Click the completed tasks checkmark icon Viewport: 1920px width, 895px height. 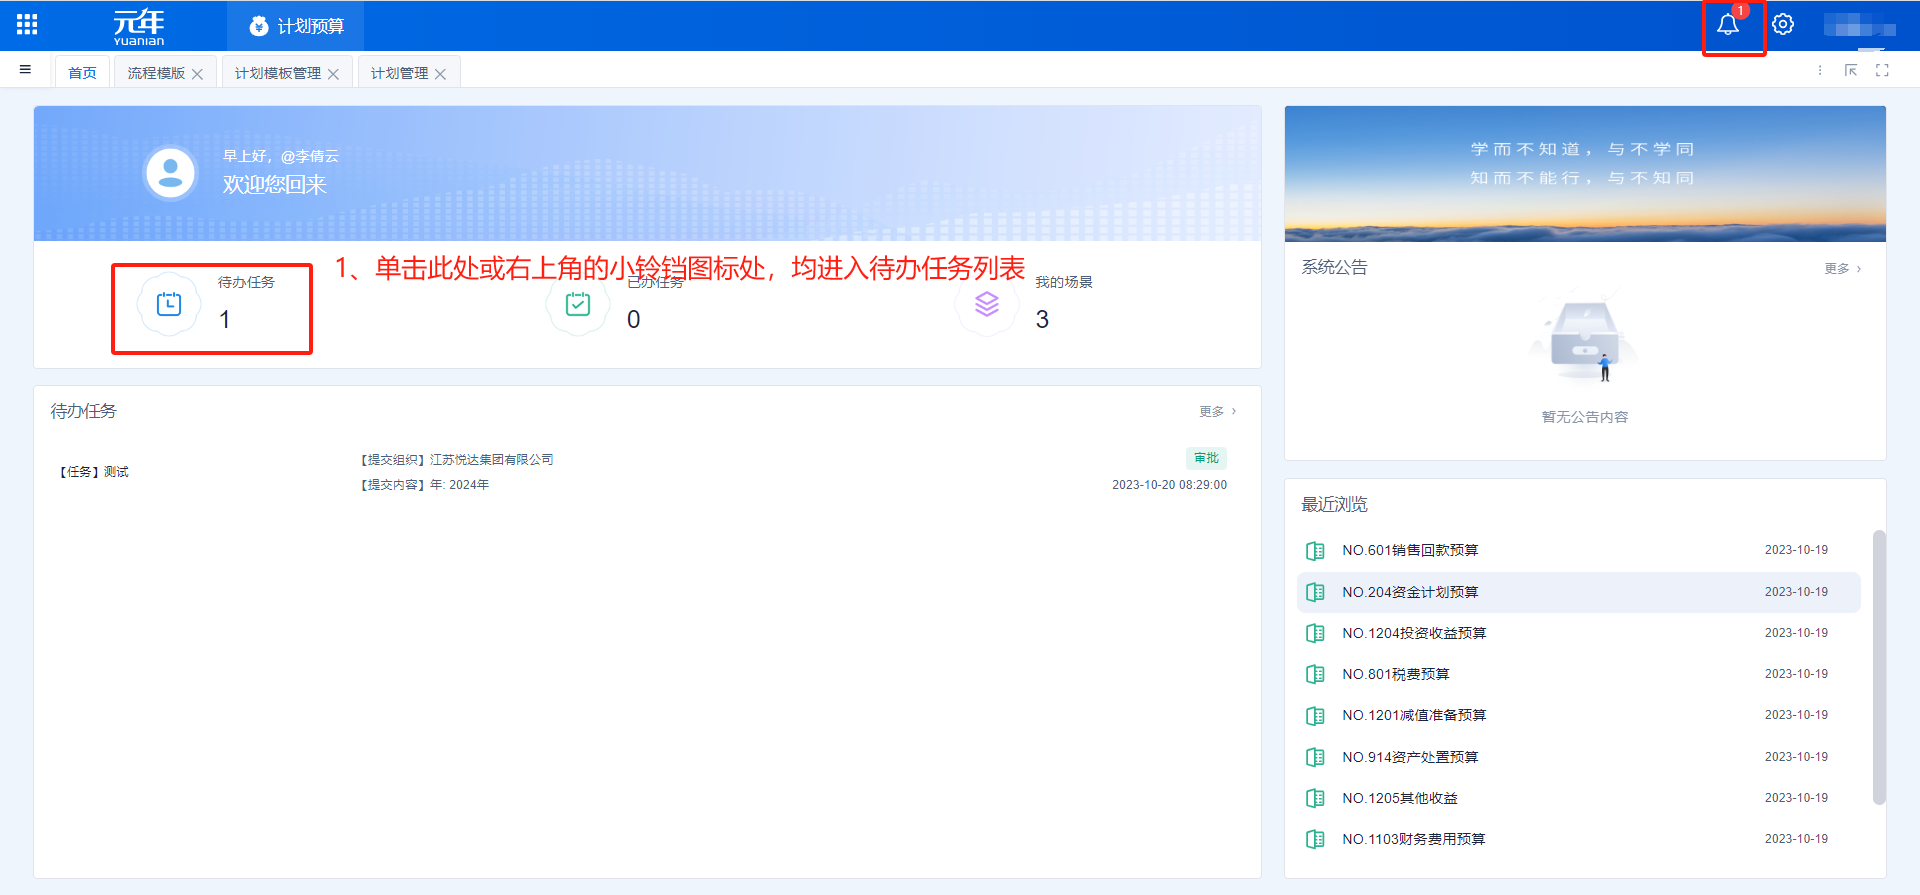(578, 304)
